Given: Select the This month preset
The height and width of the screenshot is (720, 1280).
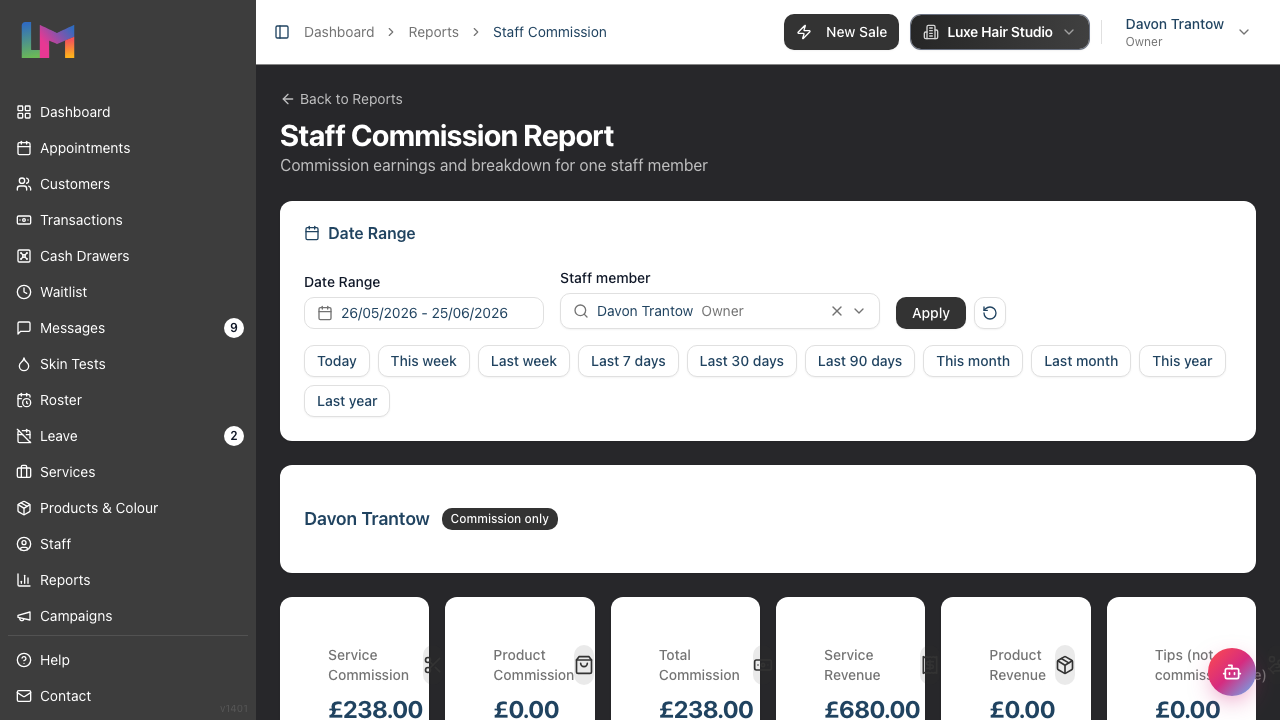Looking at the screenshot, I should (973, 361).
